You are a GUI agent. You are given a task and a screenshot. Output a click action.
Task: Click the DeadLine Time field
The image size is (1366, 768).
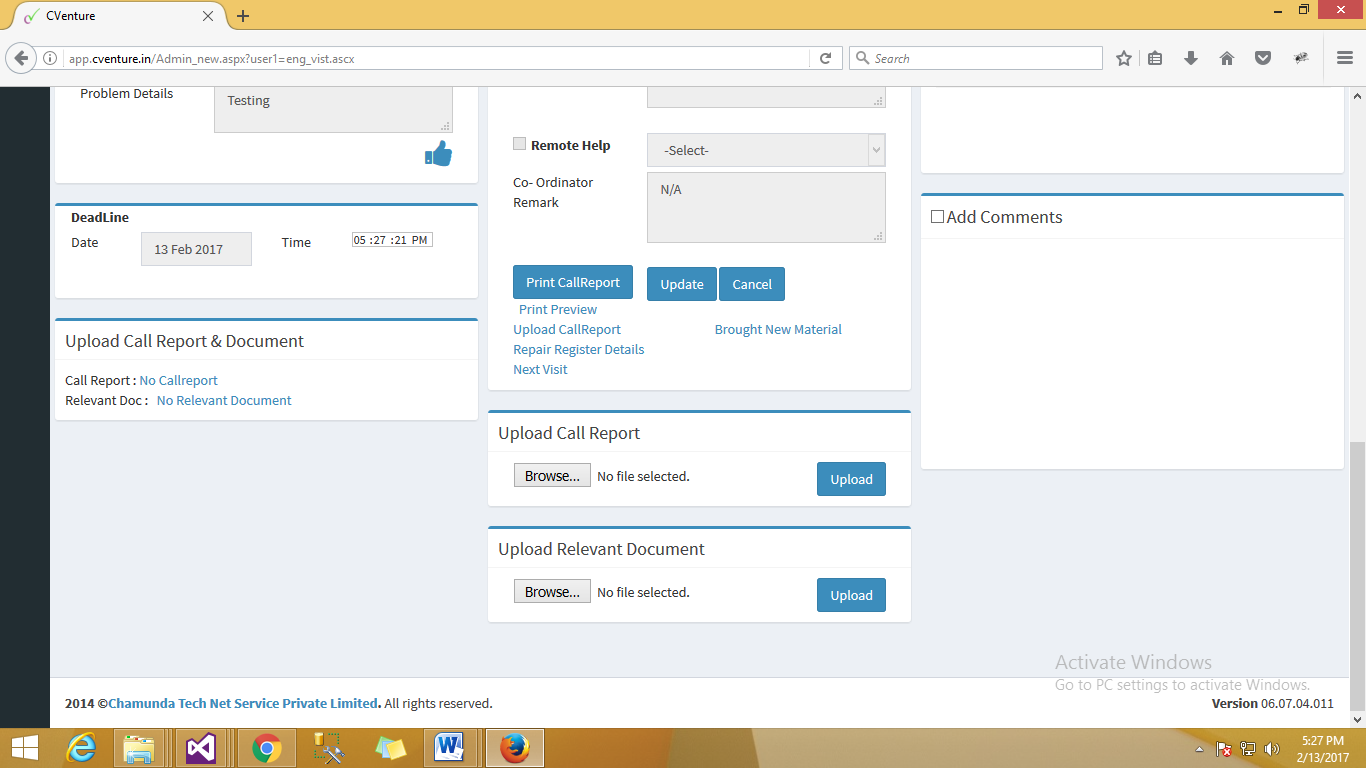tap(392, 240)
